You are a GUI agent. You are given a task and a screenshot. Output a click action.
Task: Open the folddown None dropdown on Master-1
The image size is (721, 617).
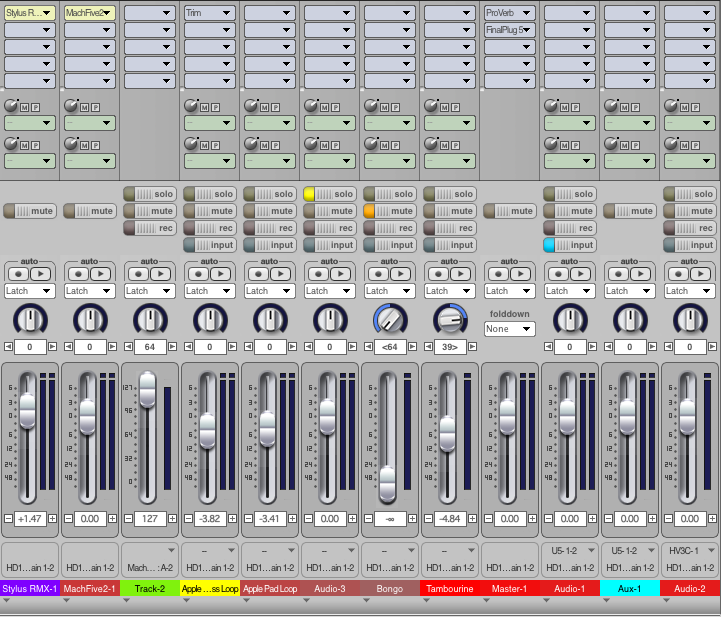(509, 329)
